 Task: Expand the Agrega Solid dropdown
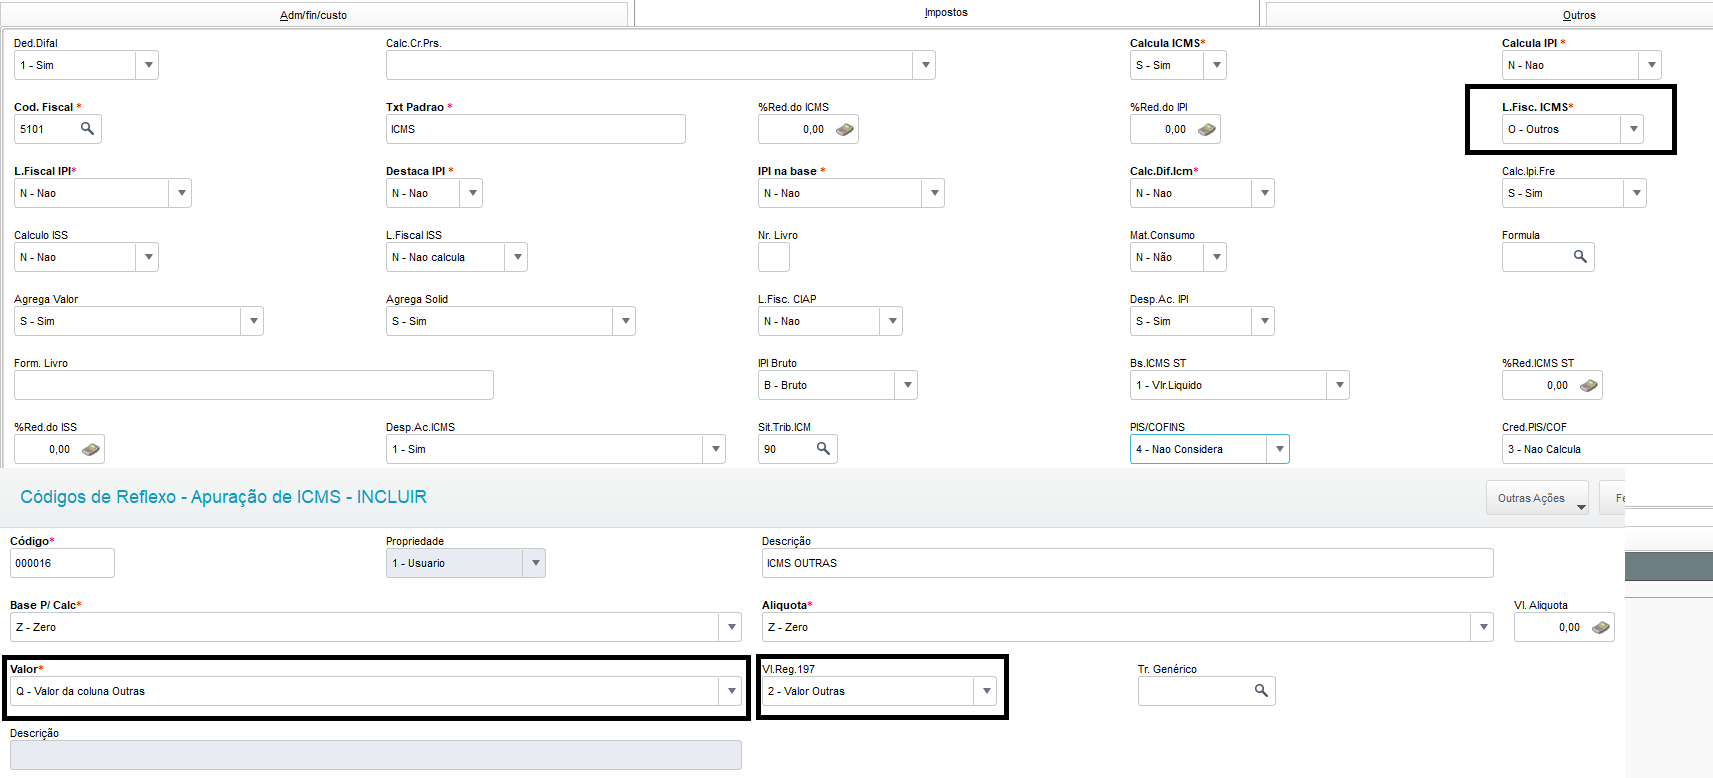pyautogui.click(x=625, y=321)
